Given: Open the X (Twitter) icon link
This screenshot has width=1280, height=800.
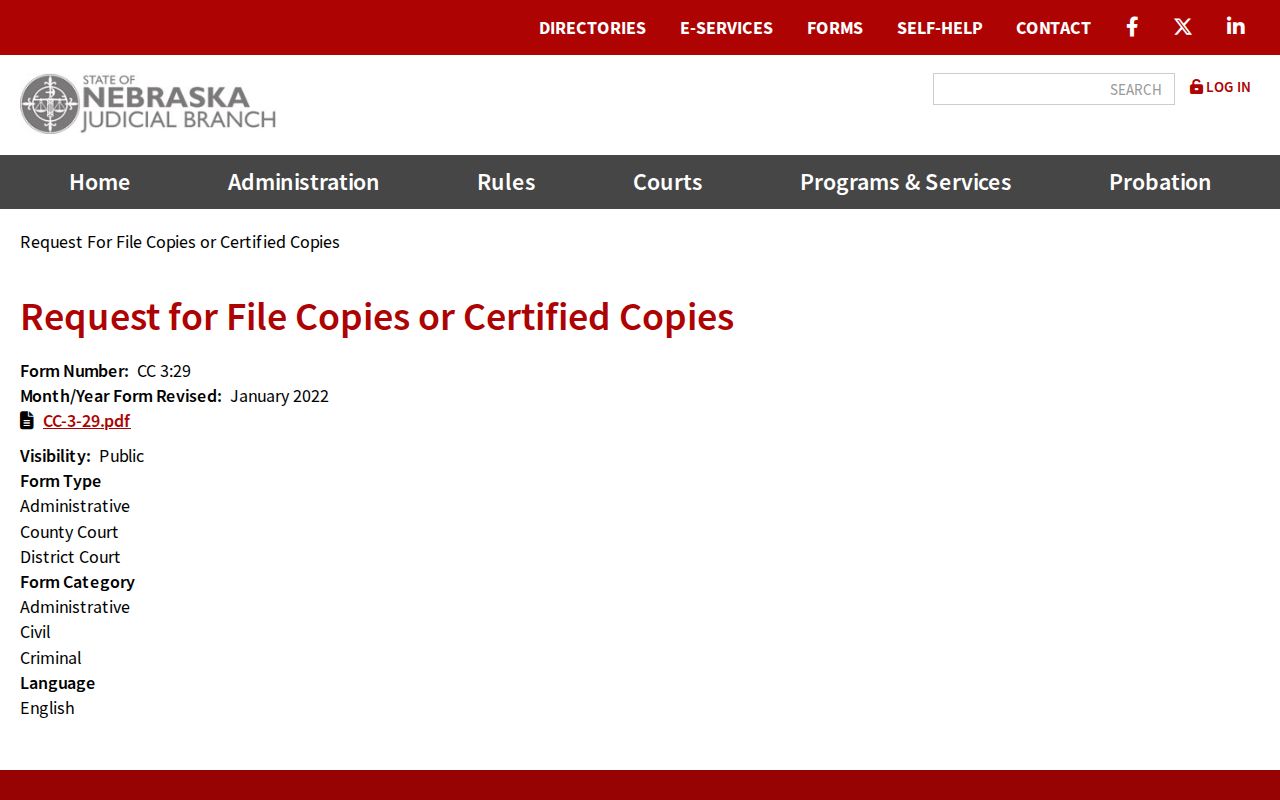Looking at the screenshot, I should pyautogui.click(x=1183, y=27).
